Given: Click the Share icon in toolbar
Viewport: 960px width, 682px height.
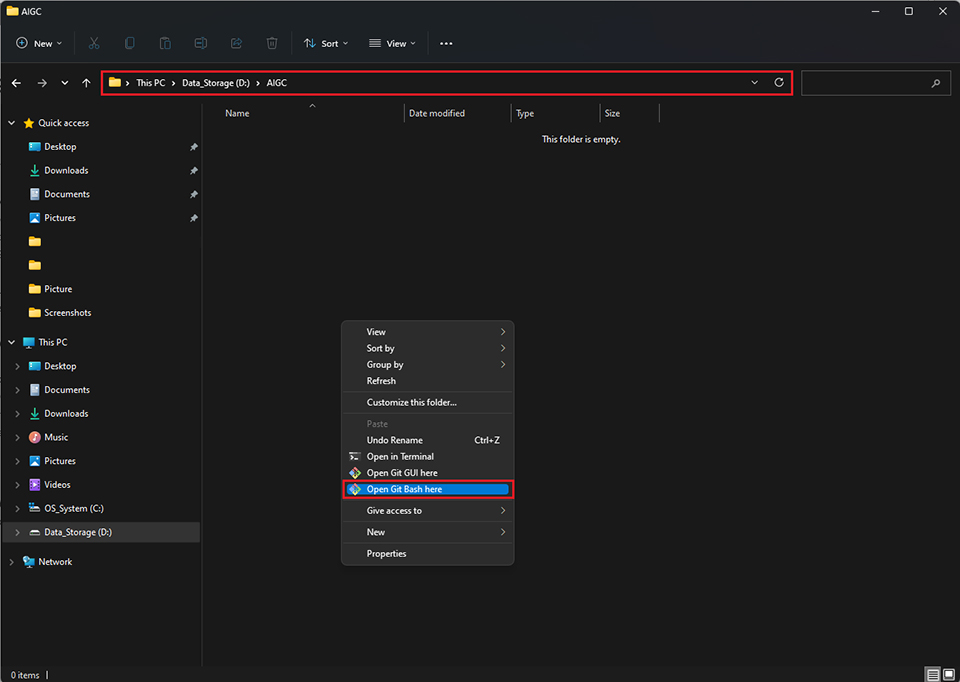Looking at the screenshot, I should [236, 44].
